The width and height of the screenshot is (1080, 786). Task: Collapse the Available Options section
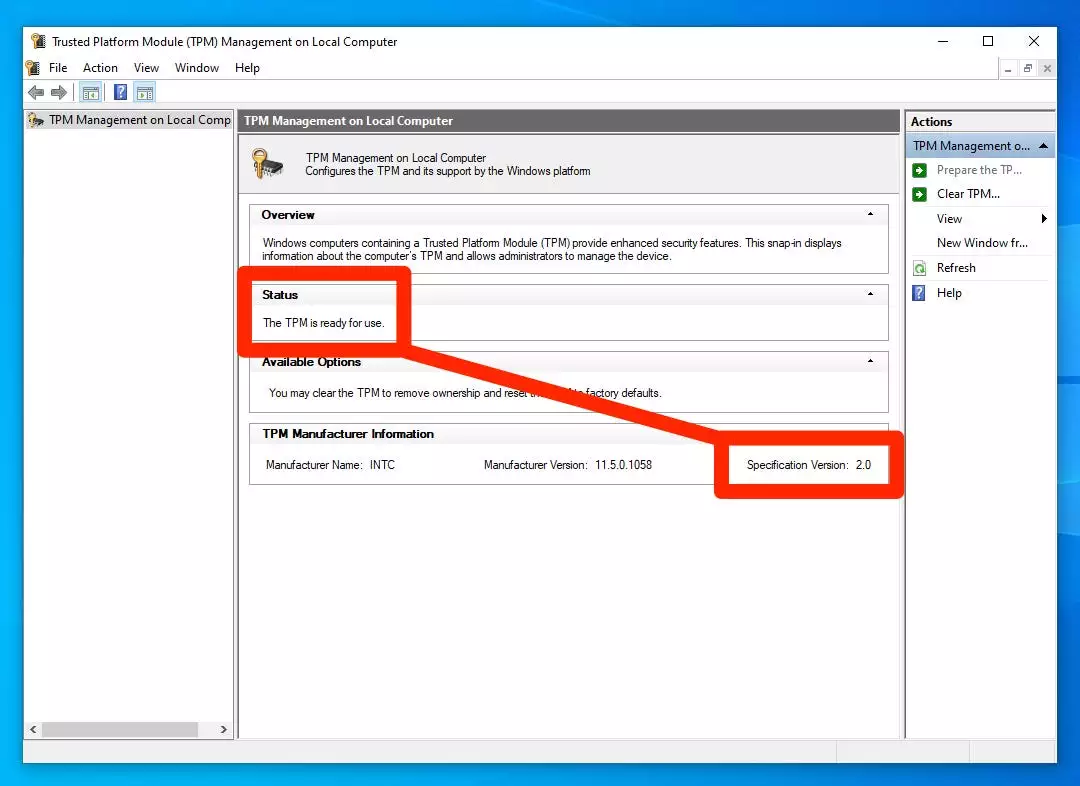(870, 361)
